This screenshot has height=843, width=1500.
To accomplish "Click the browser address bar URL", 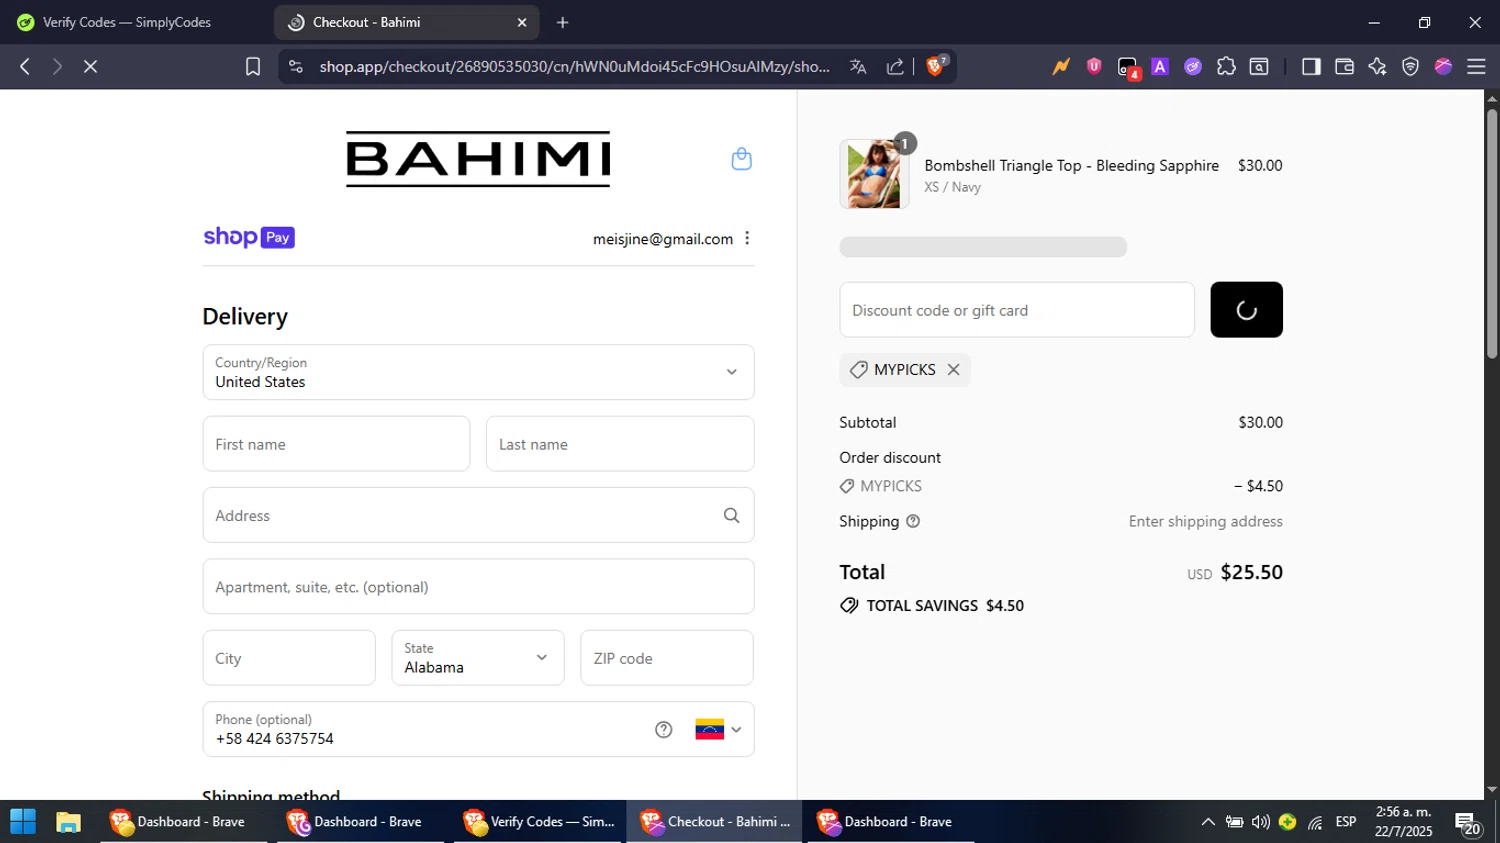I will click(574, 66).
